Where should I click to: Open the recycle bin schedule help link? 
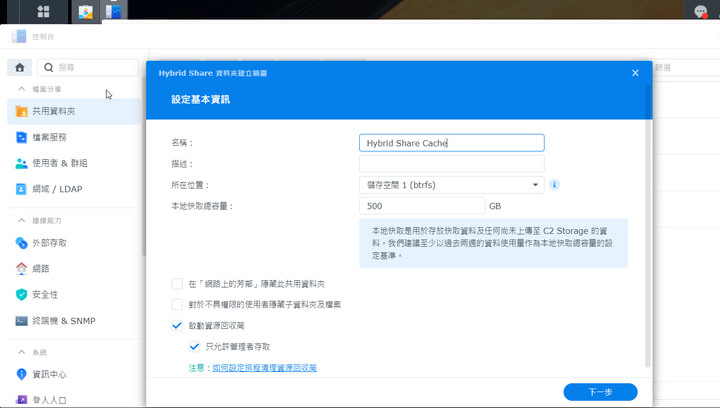(x=264, y=368)
